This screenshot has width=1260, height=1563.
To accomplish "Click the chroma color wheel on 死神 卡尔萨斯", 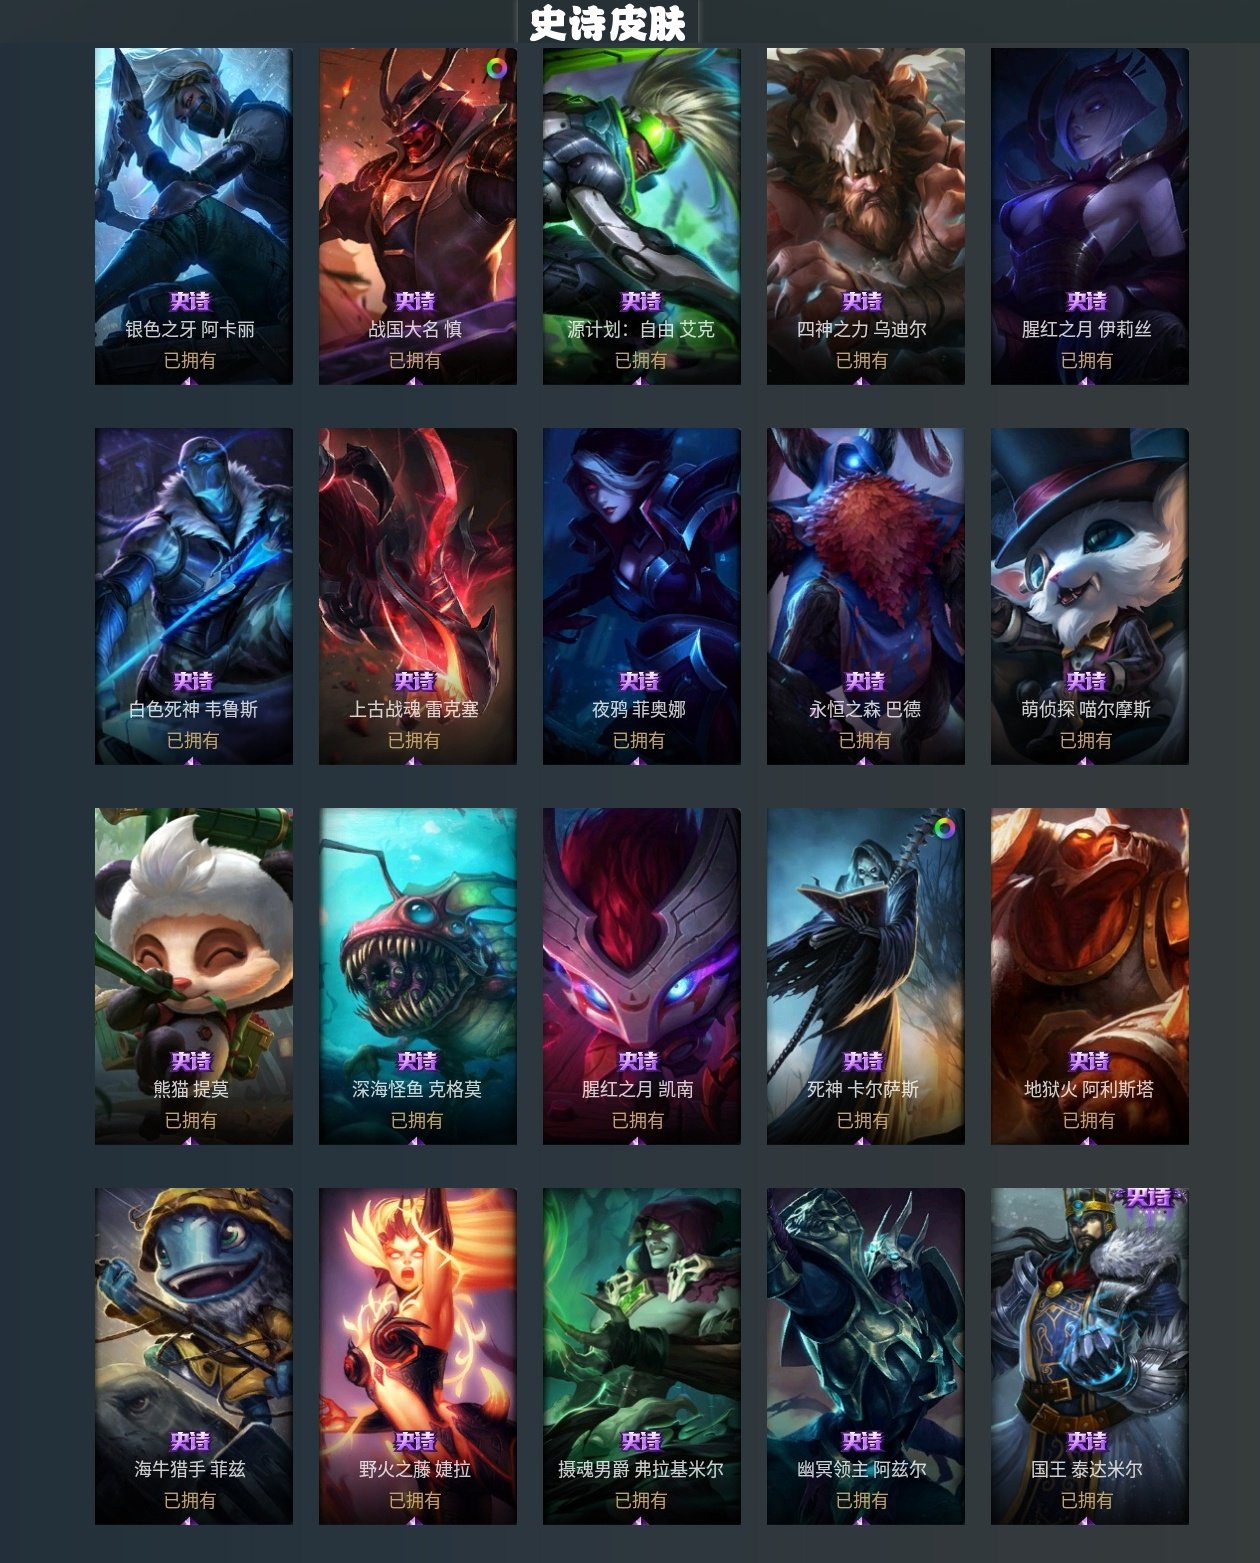I will pyautogui.click(x=944, y=828).
